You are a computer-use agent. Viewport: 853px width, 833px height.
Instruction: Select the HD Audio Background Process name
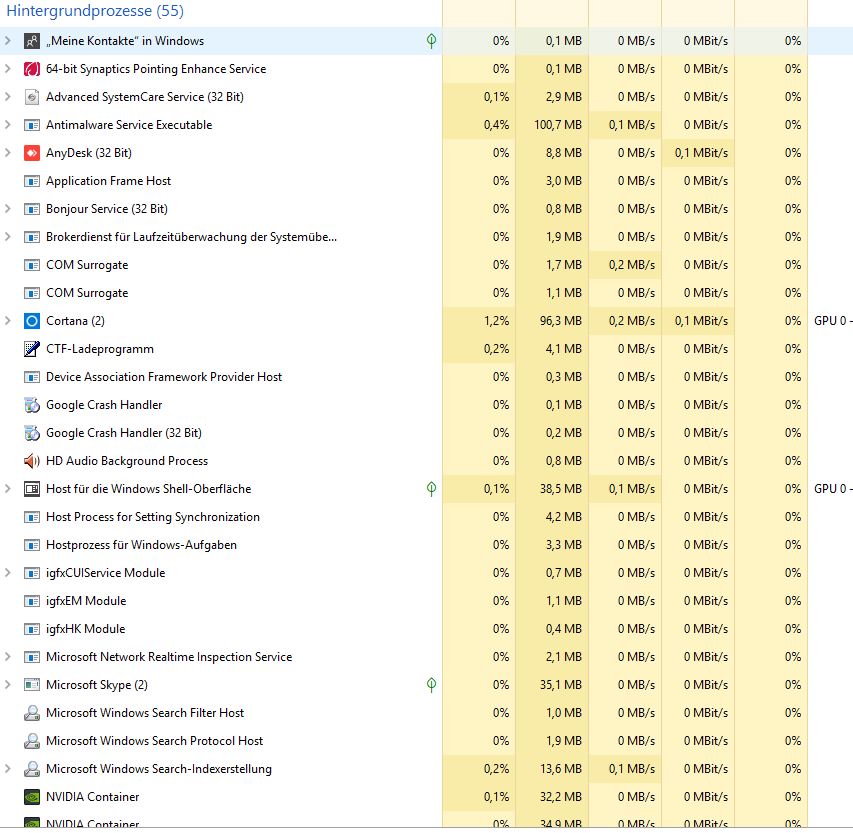tap(127, 461)
